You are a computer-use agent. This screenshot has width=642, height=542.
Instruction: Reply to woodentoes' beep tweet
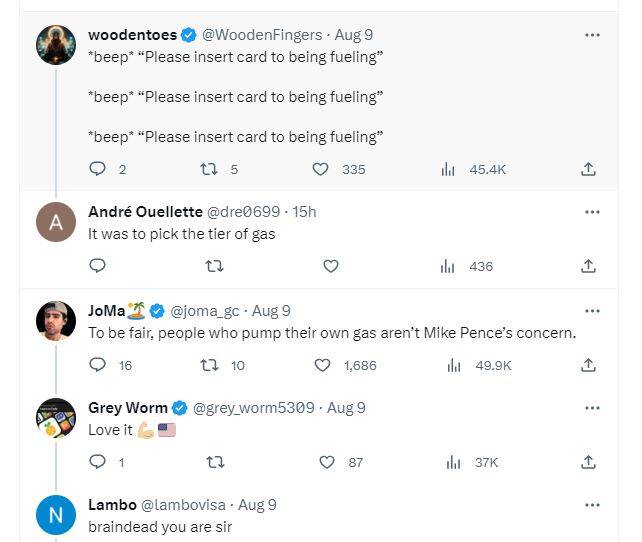click(x=97, y=169)
